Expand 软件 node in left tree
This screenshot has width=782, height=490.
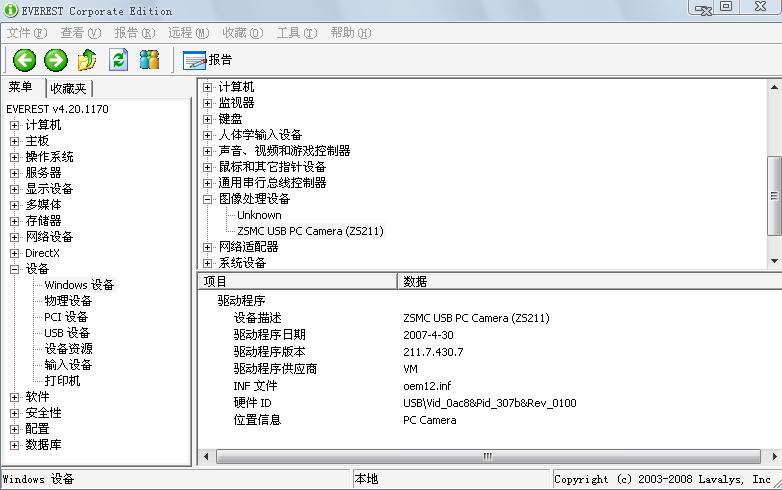[14, 397]
